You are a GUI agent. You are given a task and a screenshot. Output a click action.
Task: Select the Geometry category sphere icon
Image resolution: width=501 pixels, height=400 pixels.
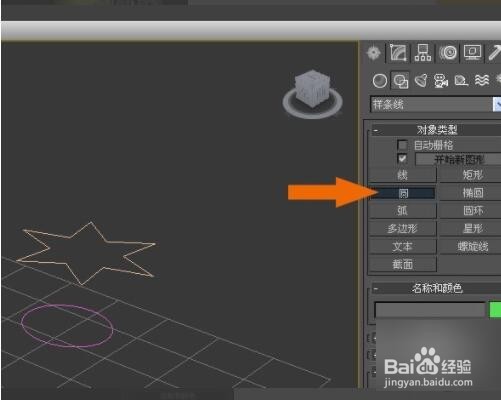click(x=380, y=81)
